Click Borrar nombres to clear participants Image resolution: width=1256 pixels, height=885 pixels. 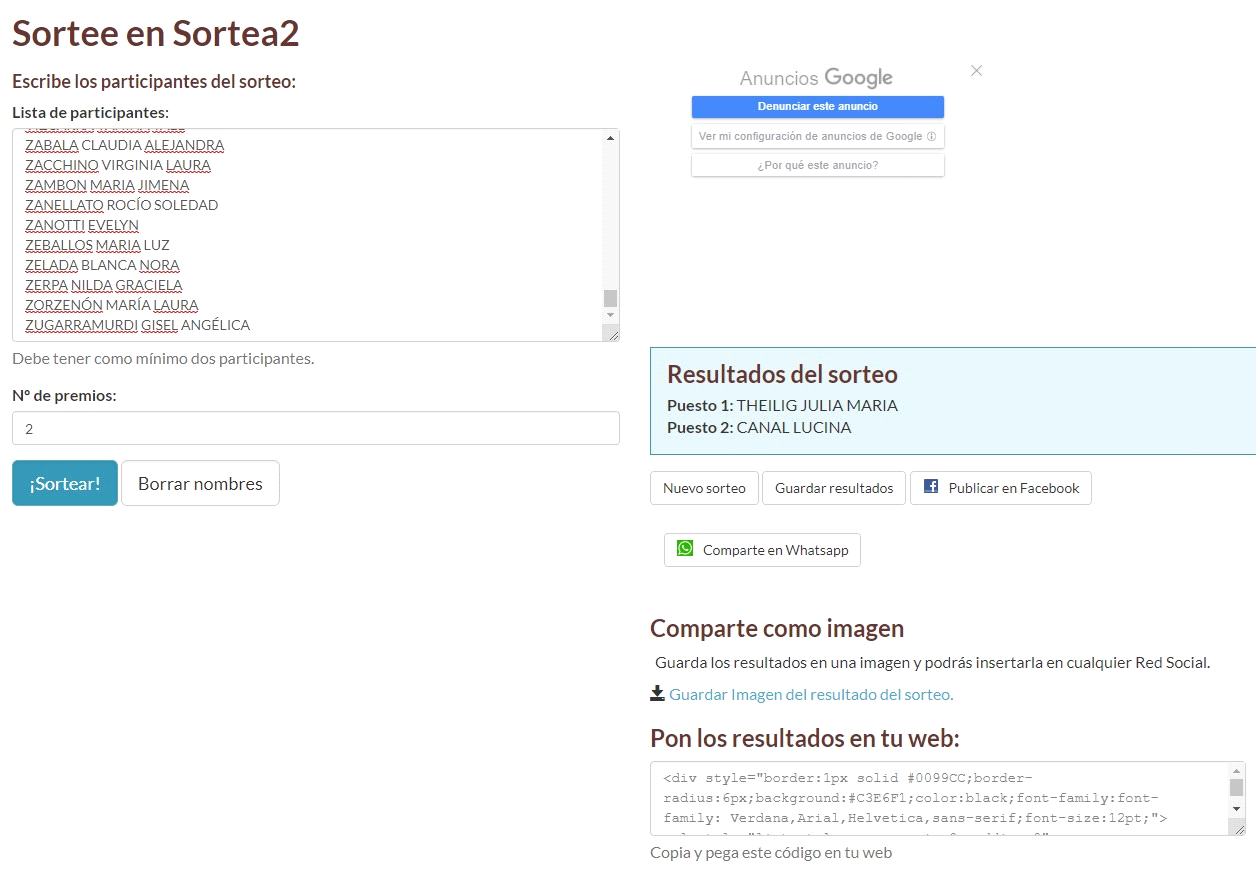pyautogui.click(x=200, y=483)
